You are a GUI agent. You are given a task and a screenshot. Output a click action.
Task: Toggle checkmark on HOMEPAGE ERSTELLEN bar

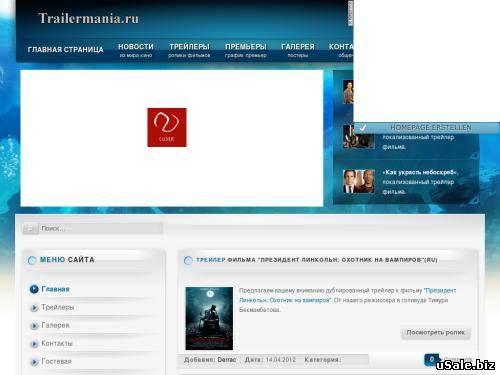363,128
